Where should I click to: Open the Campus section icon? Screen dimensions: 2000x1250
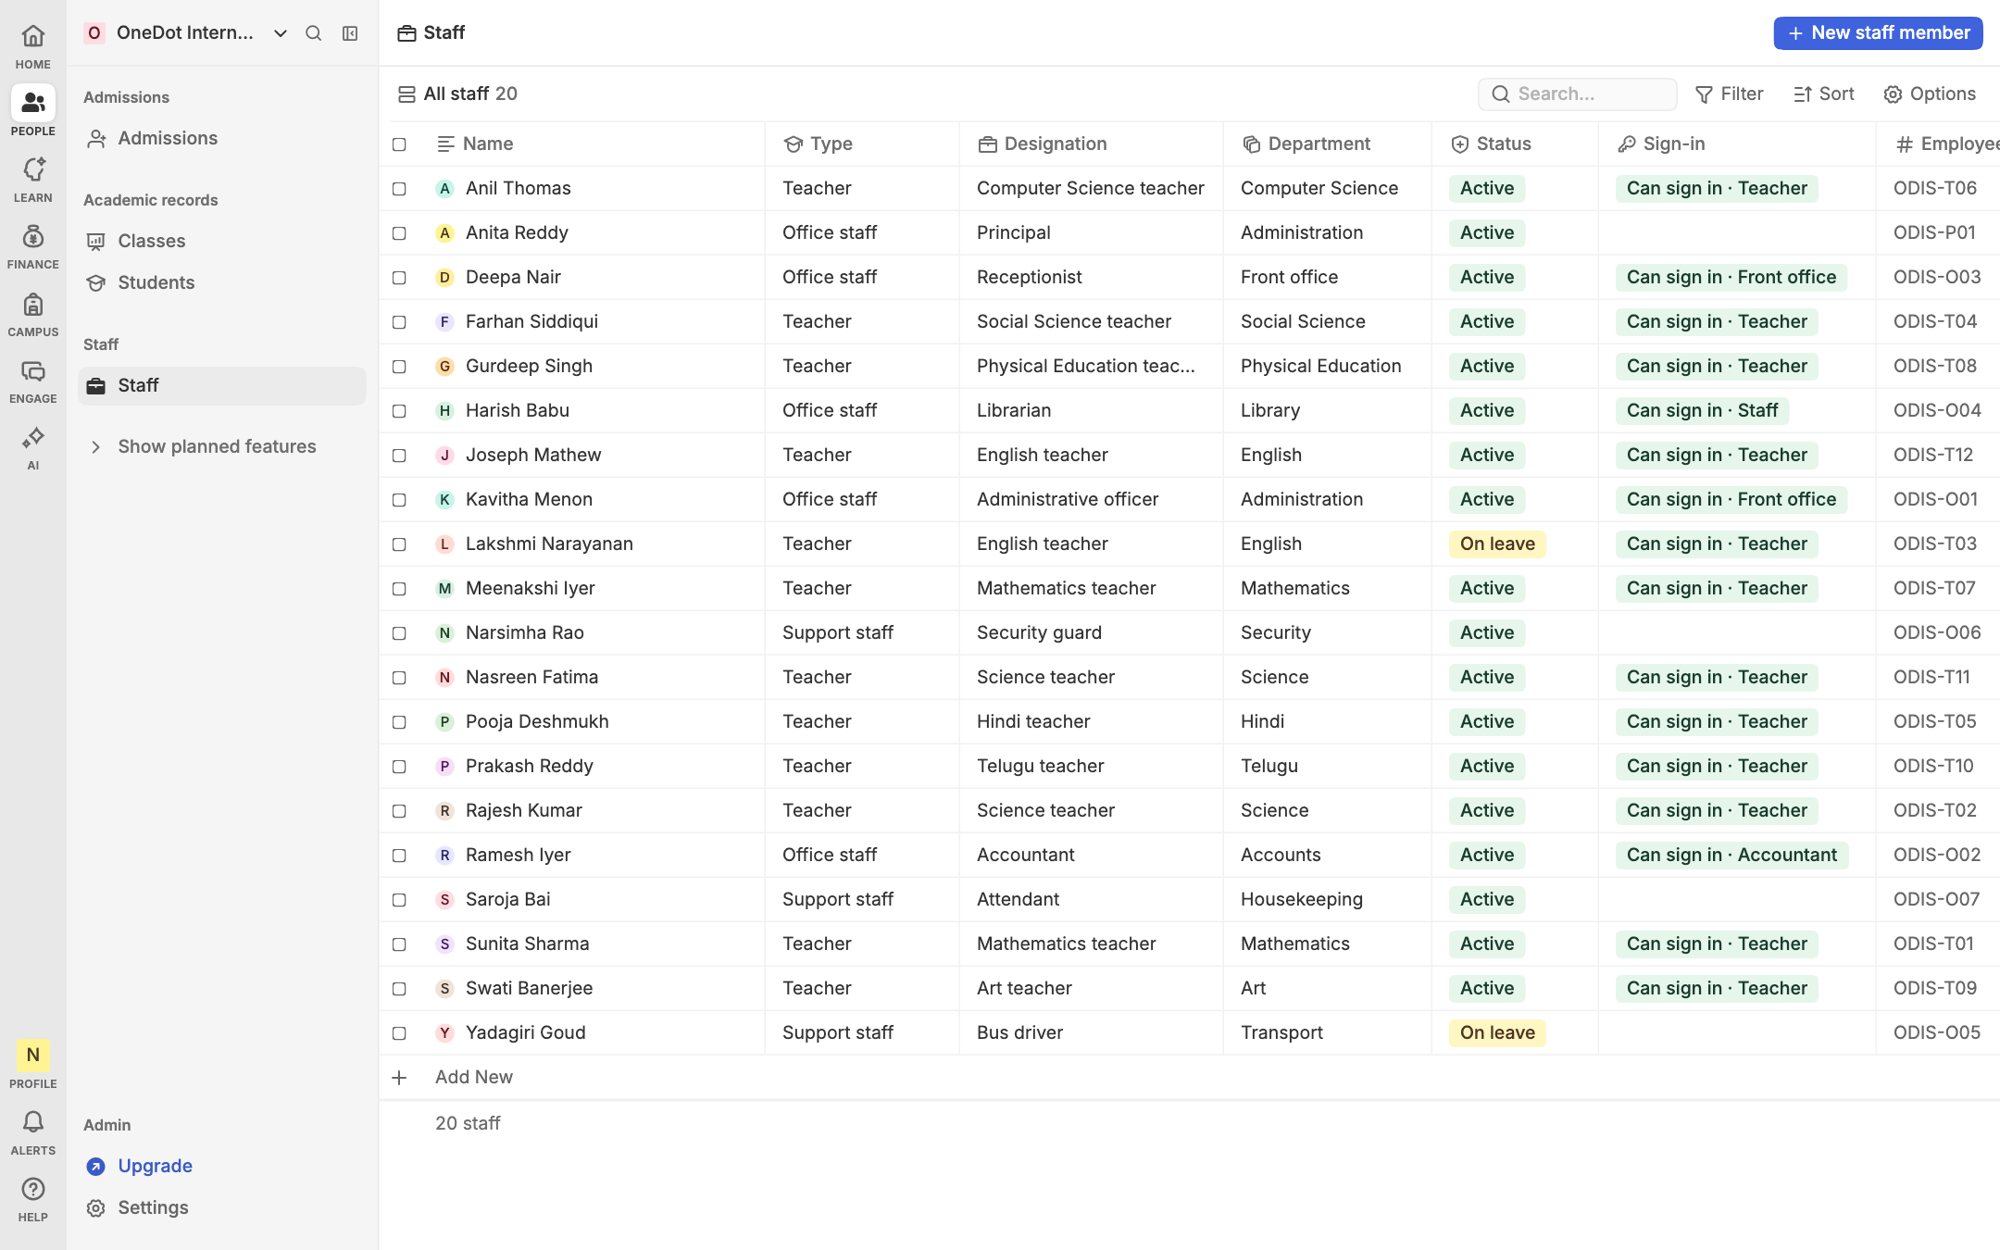(33, 304)
